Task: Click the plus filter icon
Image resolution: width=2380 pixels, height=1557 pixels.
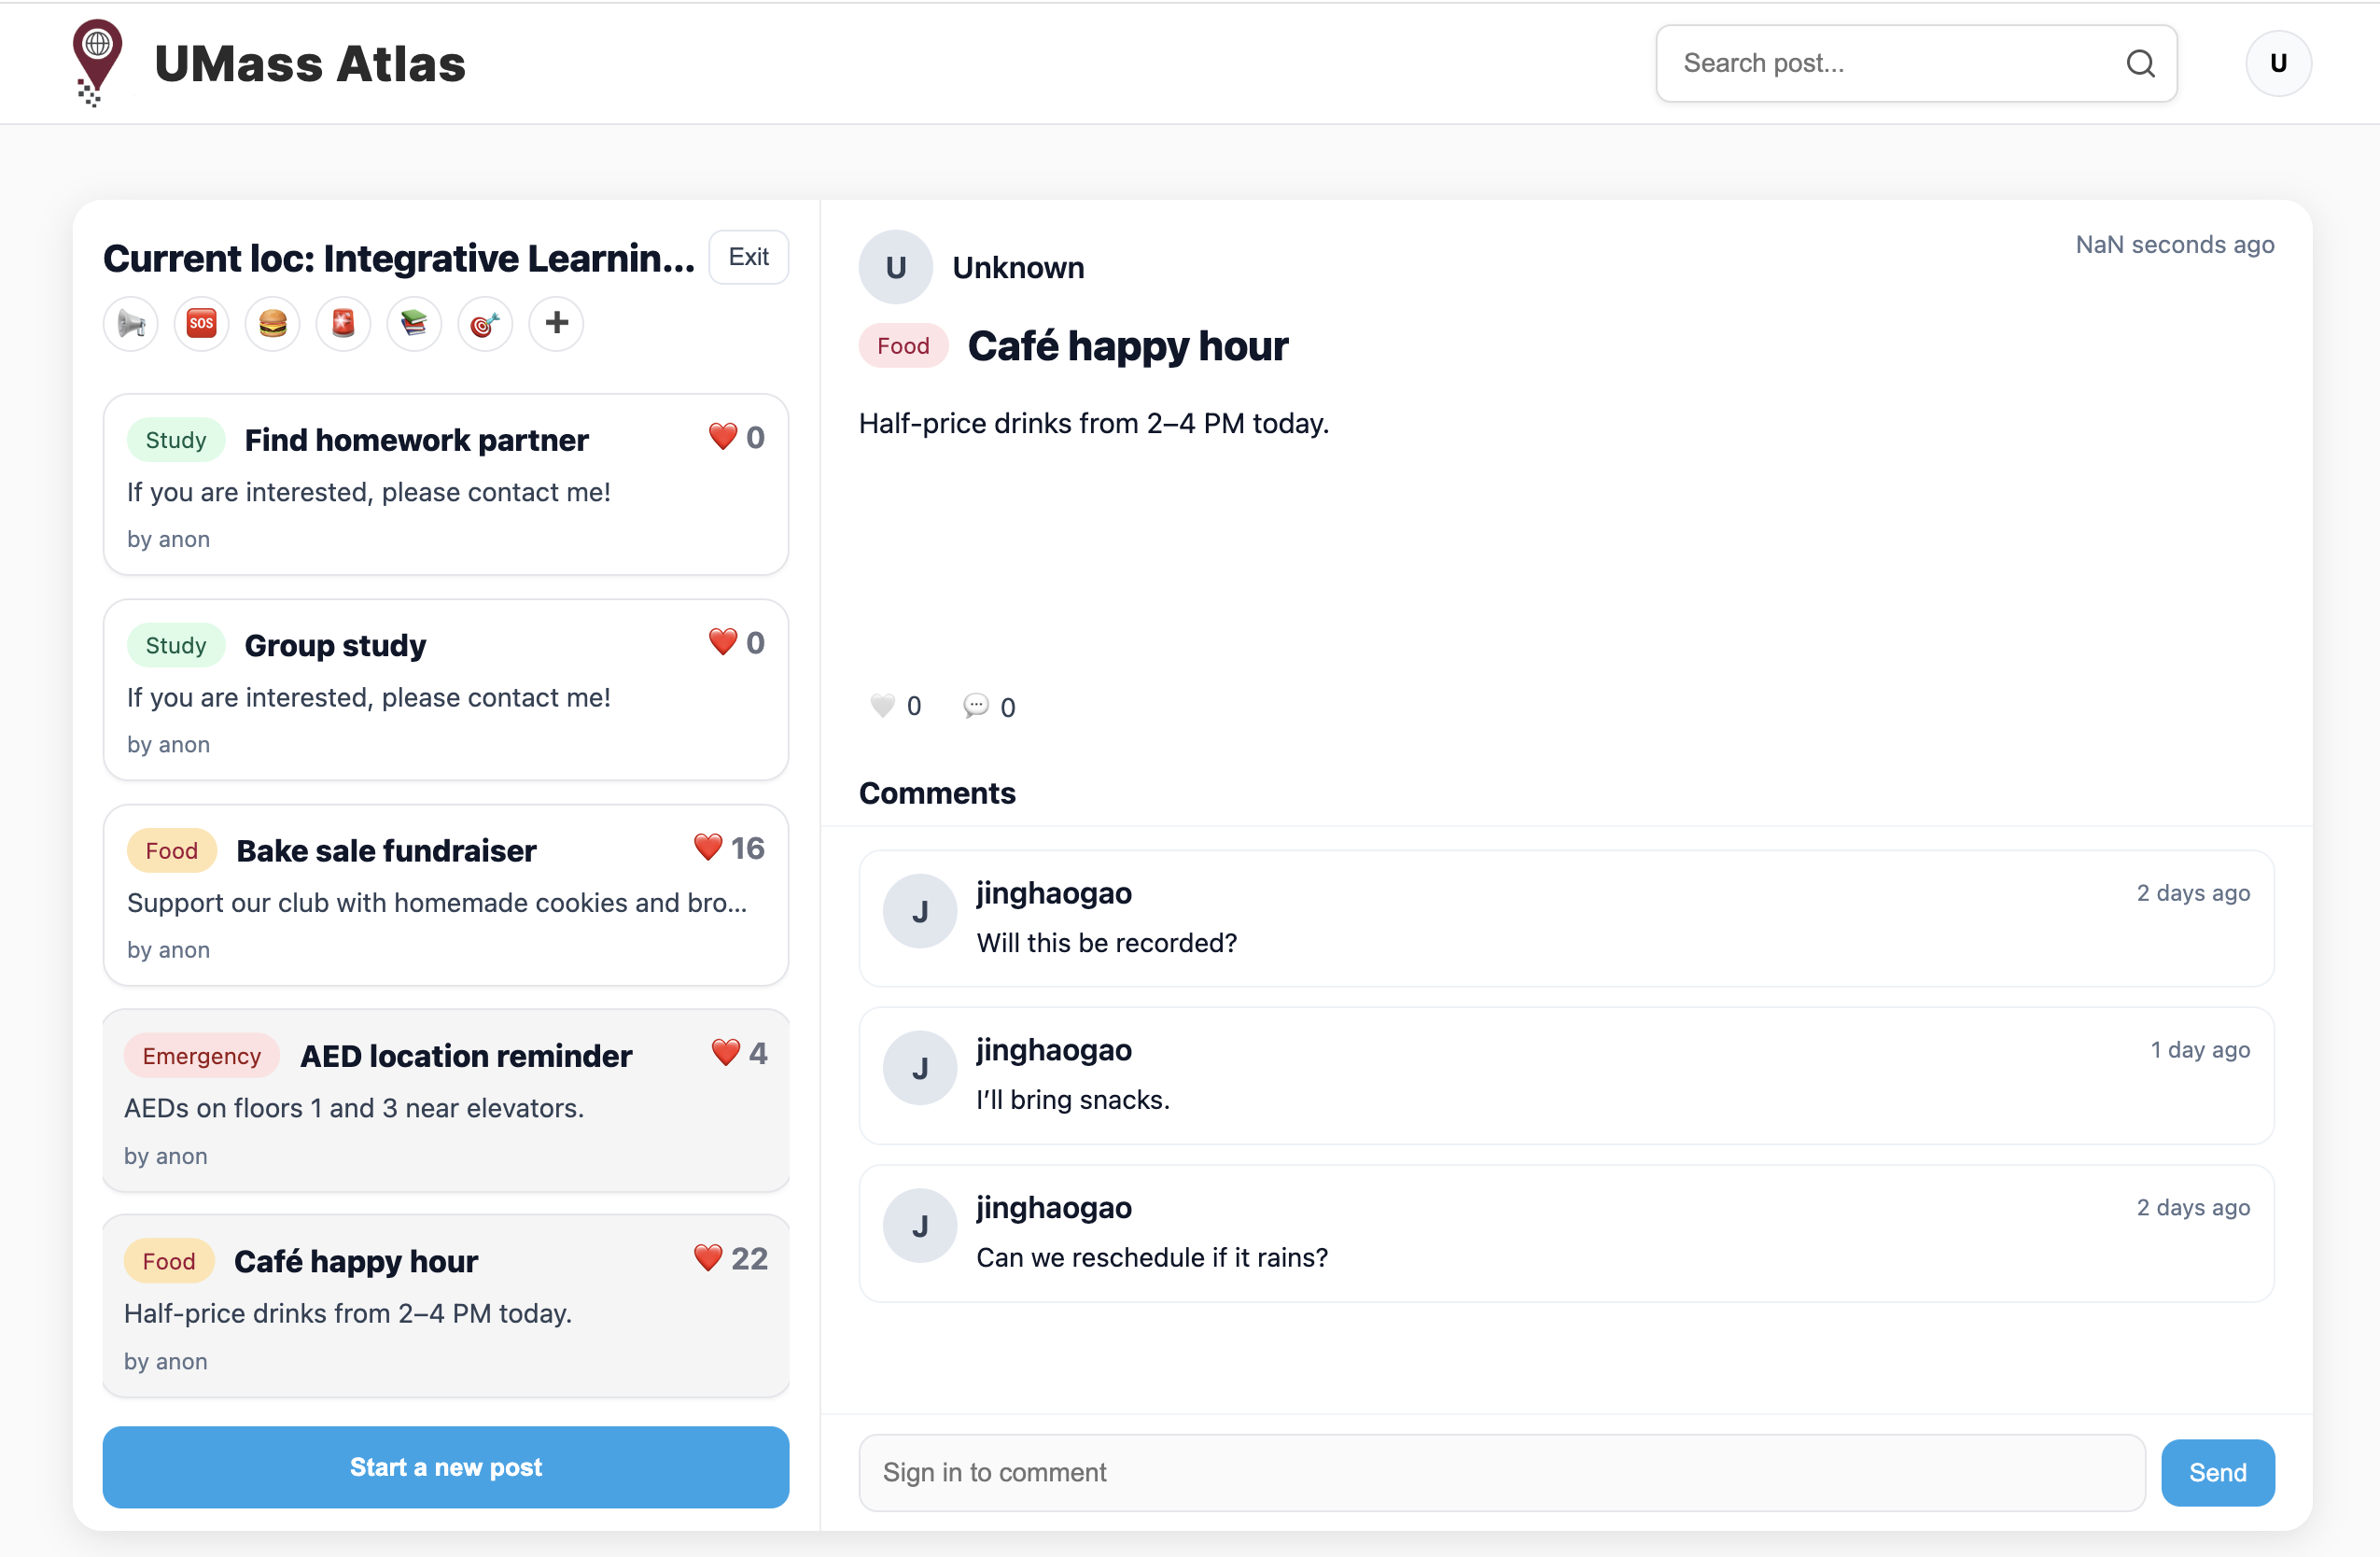Action: [x=556, y=324]
